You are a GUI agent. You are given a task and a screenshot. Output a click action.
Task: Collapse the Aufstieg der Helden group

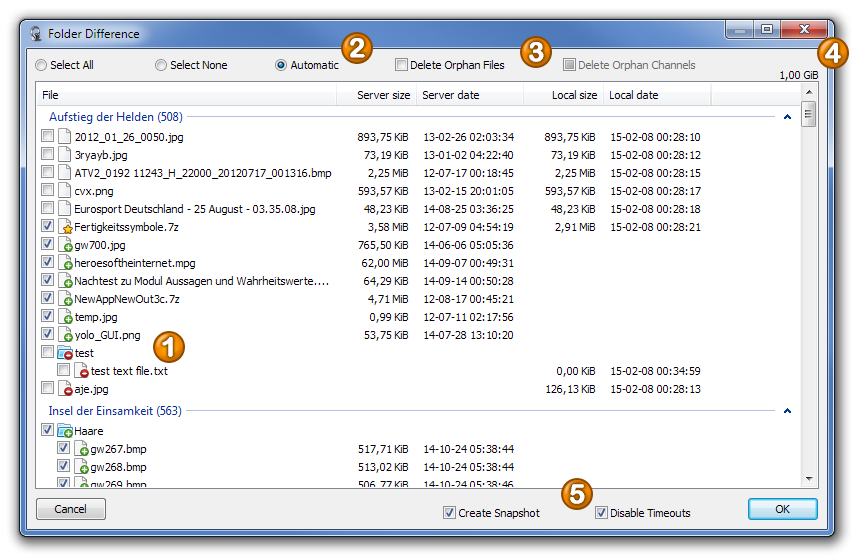click(x=787, y=117)
